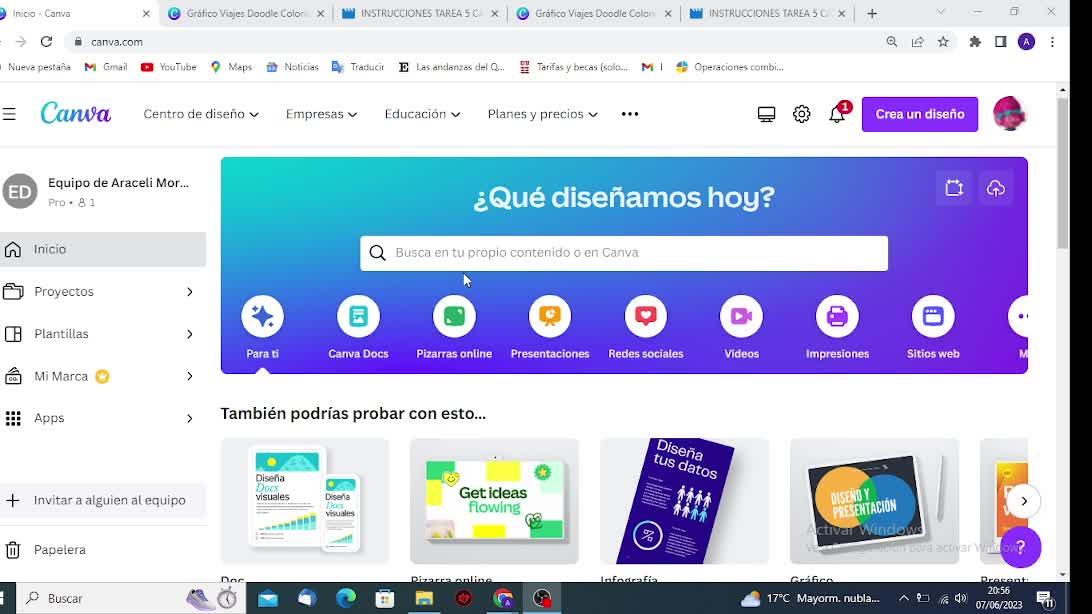This screenshot has width=1092, height=614.
Task: Open the Diseña tus datos infographic thumbnail
Action: [685, 501]
